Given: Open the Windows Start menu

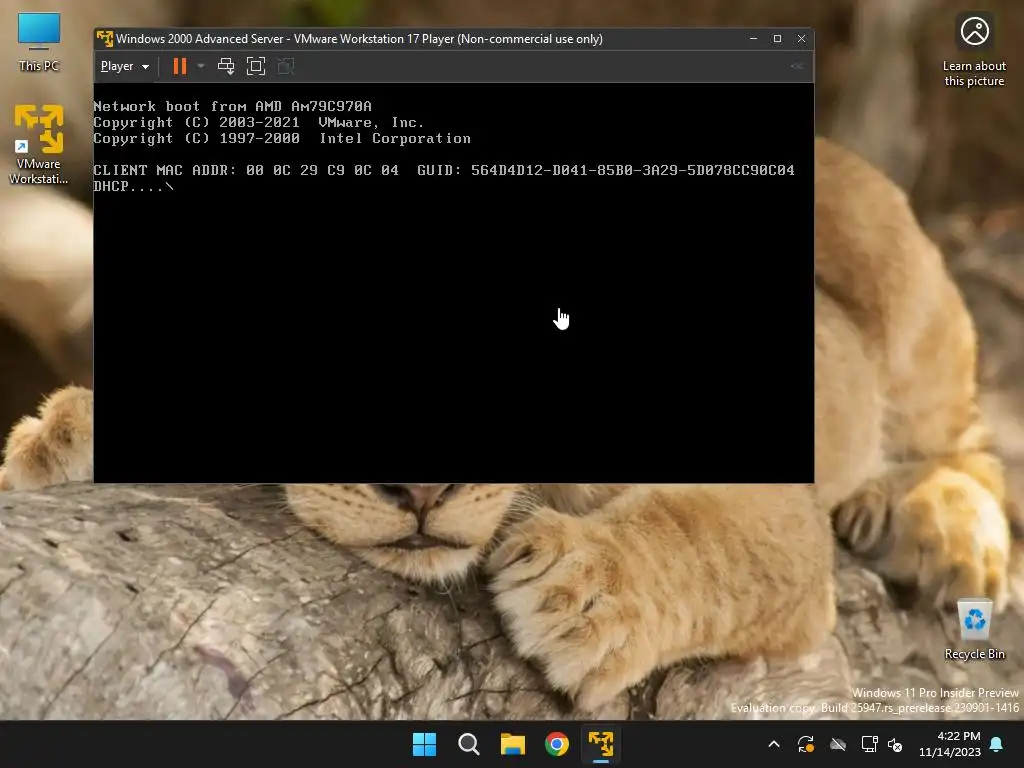Looking at the screenshot, I should 424,744.
